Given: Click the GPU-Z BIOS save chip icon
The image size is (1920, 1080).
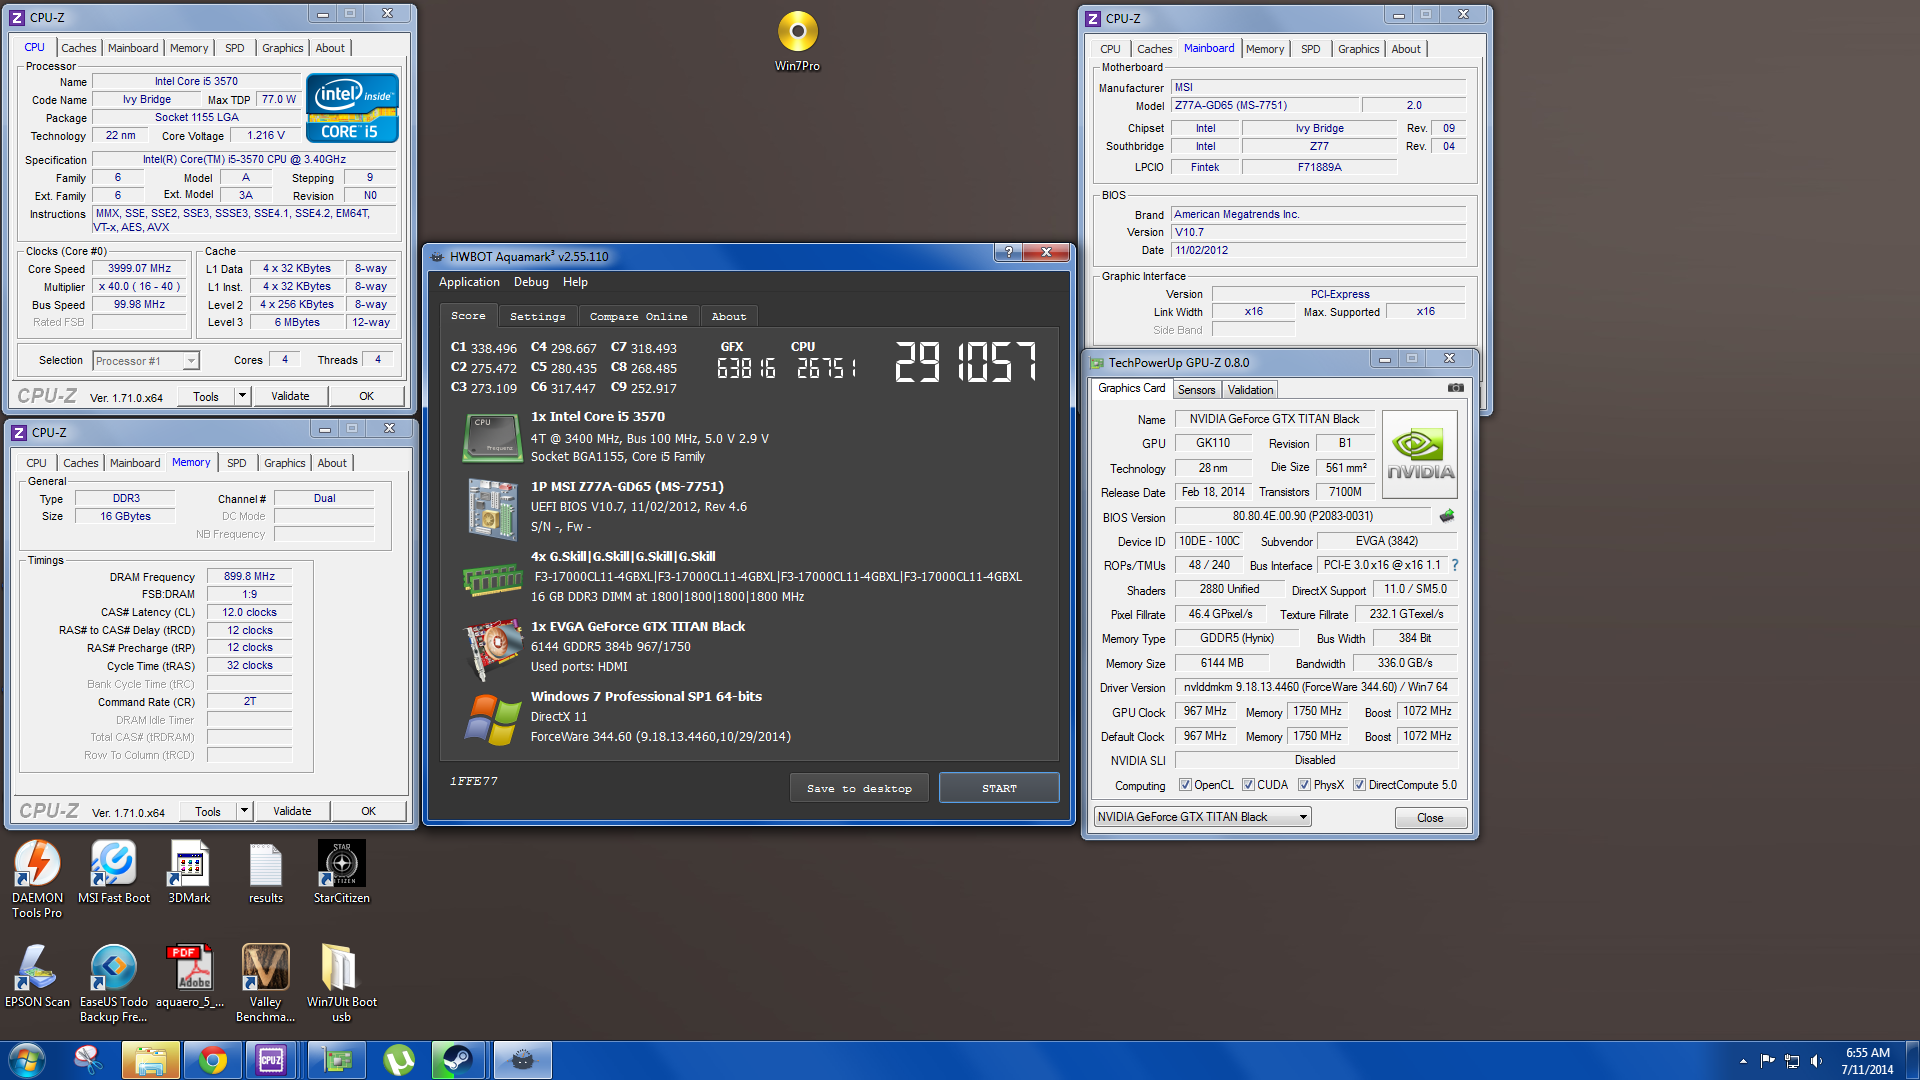Looking at the screenshot, I should (x=1447, y=516).
